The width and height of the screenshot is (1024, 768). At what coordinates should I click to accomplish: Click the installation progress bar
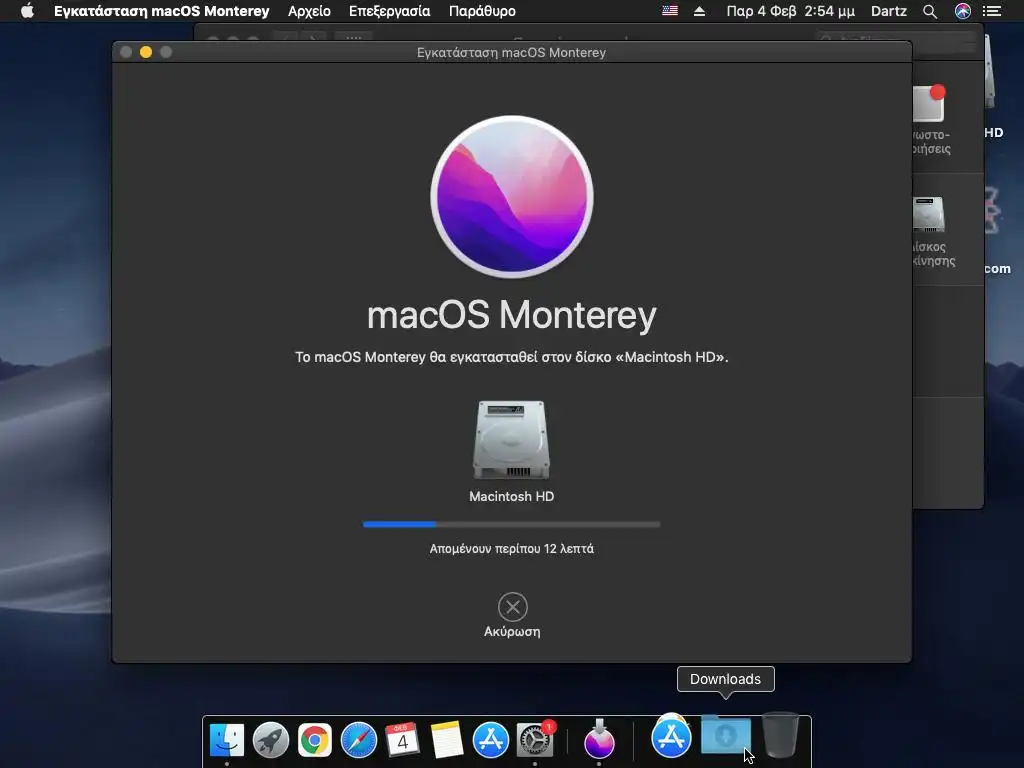(x=511, y=524)
